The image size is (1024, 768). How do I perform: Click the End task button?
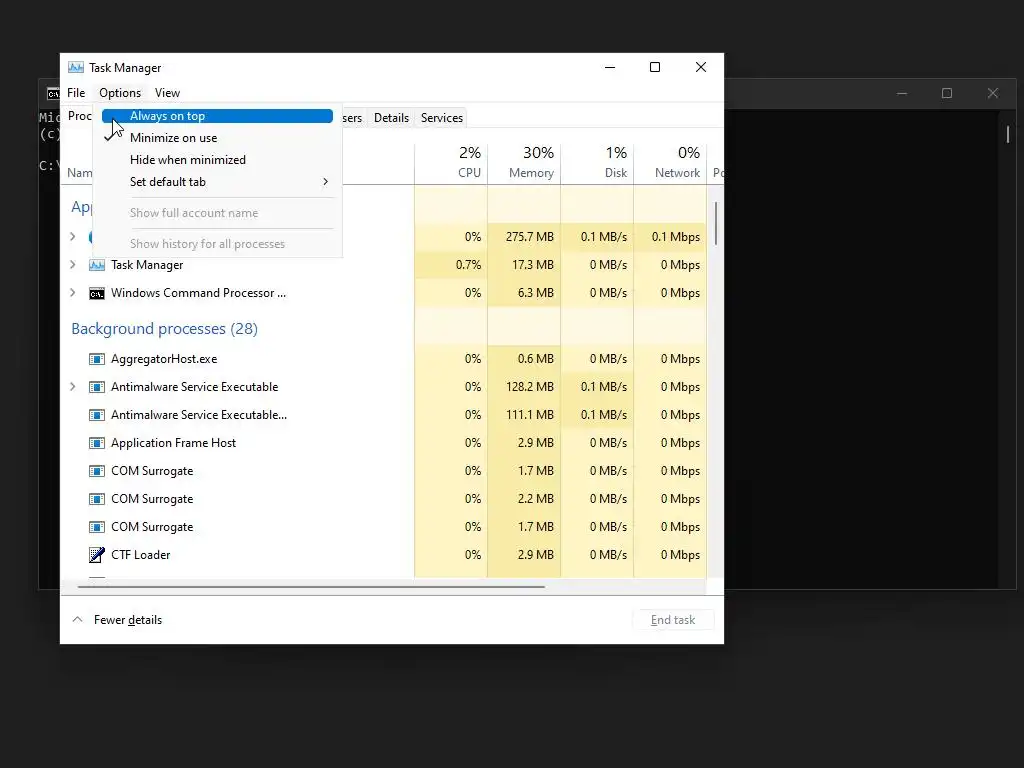click(673, 620)
